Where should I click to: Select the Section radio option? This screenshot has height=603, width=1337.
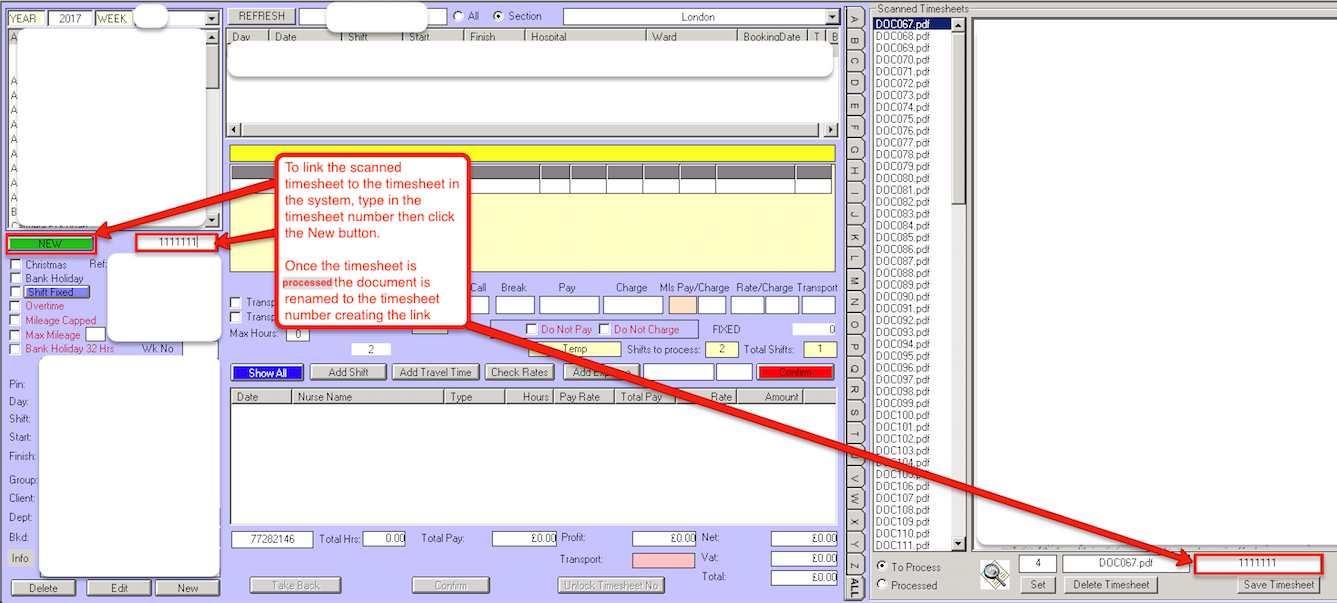click(x=498, y=16)
